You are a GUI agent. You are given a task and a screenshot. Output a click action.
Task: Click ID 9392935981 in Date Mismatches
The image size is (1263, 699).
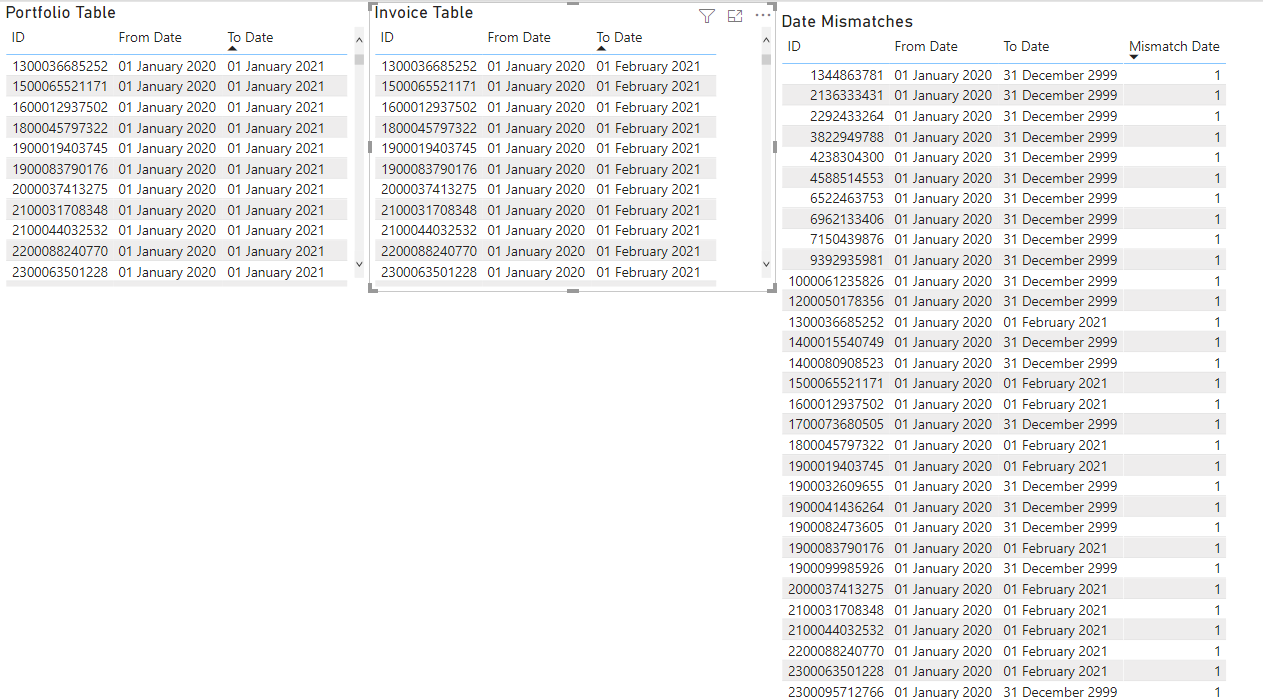[x=847, y=260]
